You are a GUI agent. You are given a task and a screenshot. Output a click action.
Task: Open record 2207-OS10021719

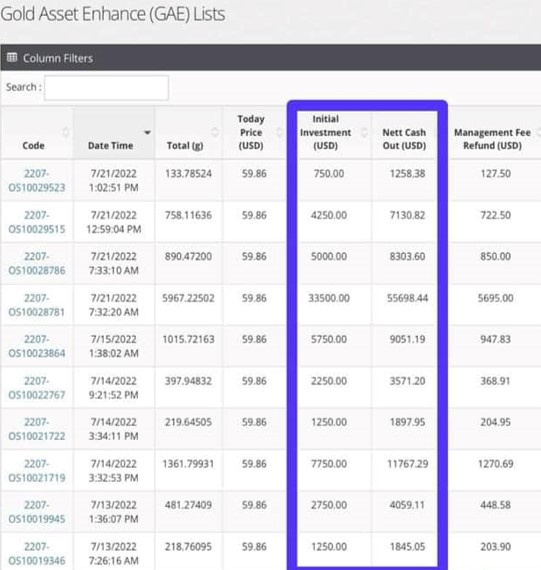[x=37, y=471]
